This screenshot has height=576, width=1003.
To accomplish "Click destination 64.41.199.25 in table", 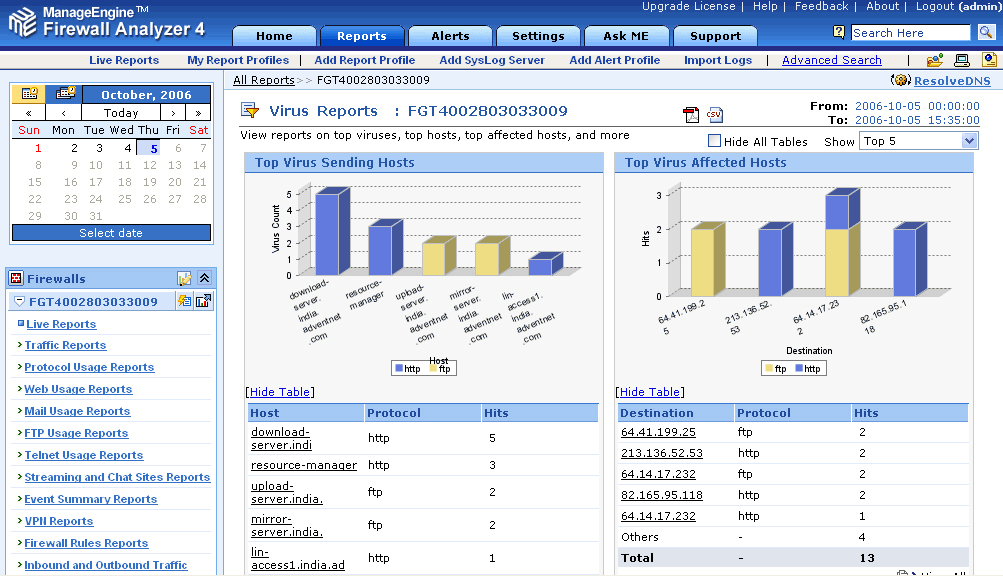I will pyautogui.click(x=658, y=432).
